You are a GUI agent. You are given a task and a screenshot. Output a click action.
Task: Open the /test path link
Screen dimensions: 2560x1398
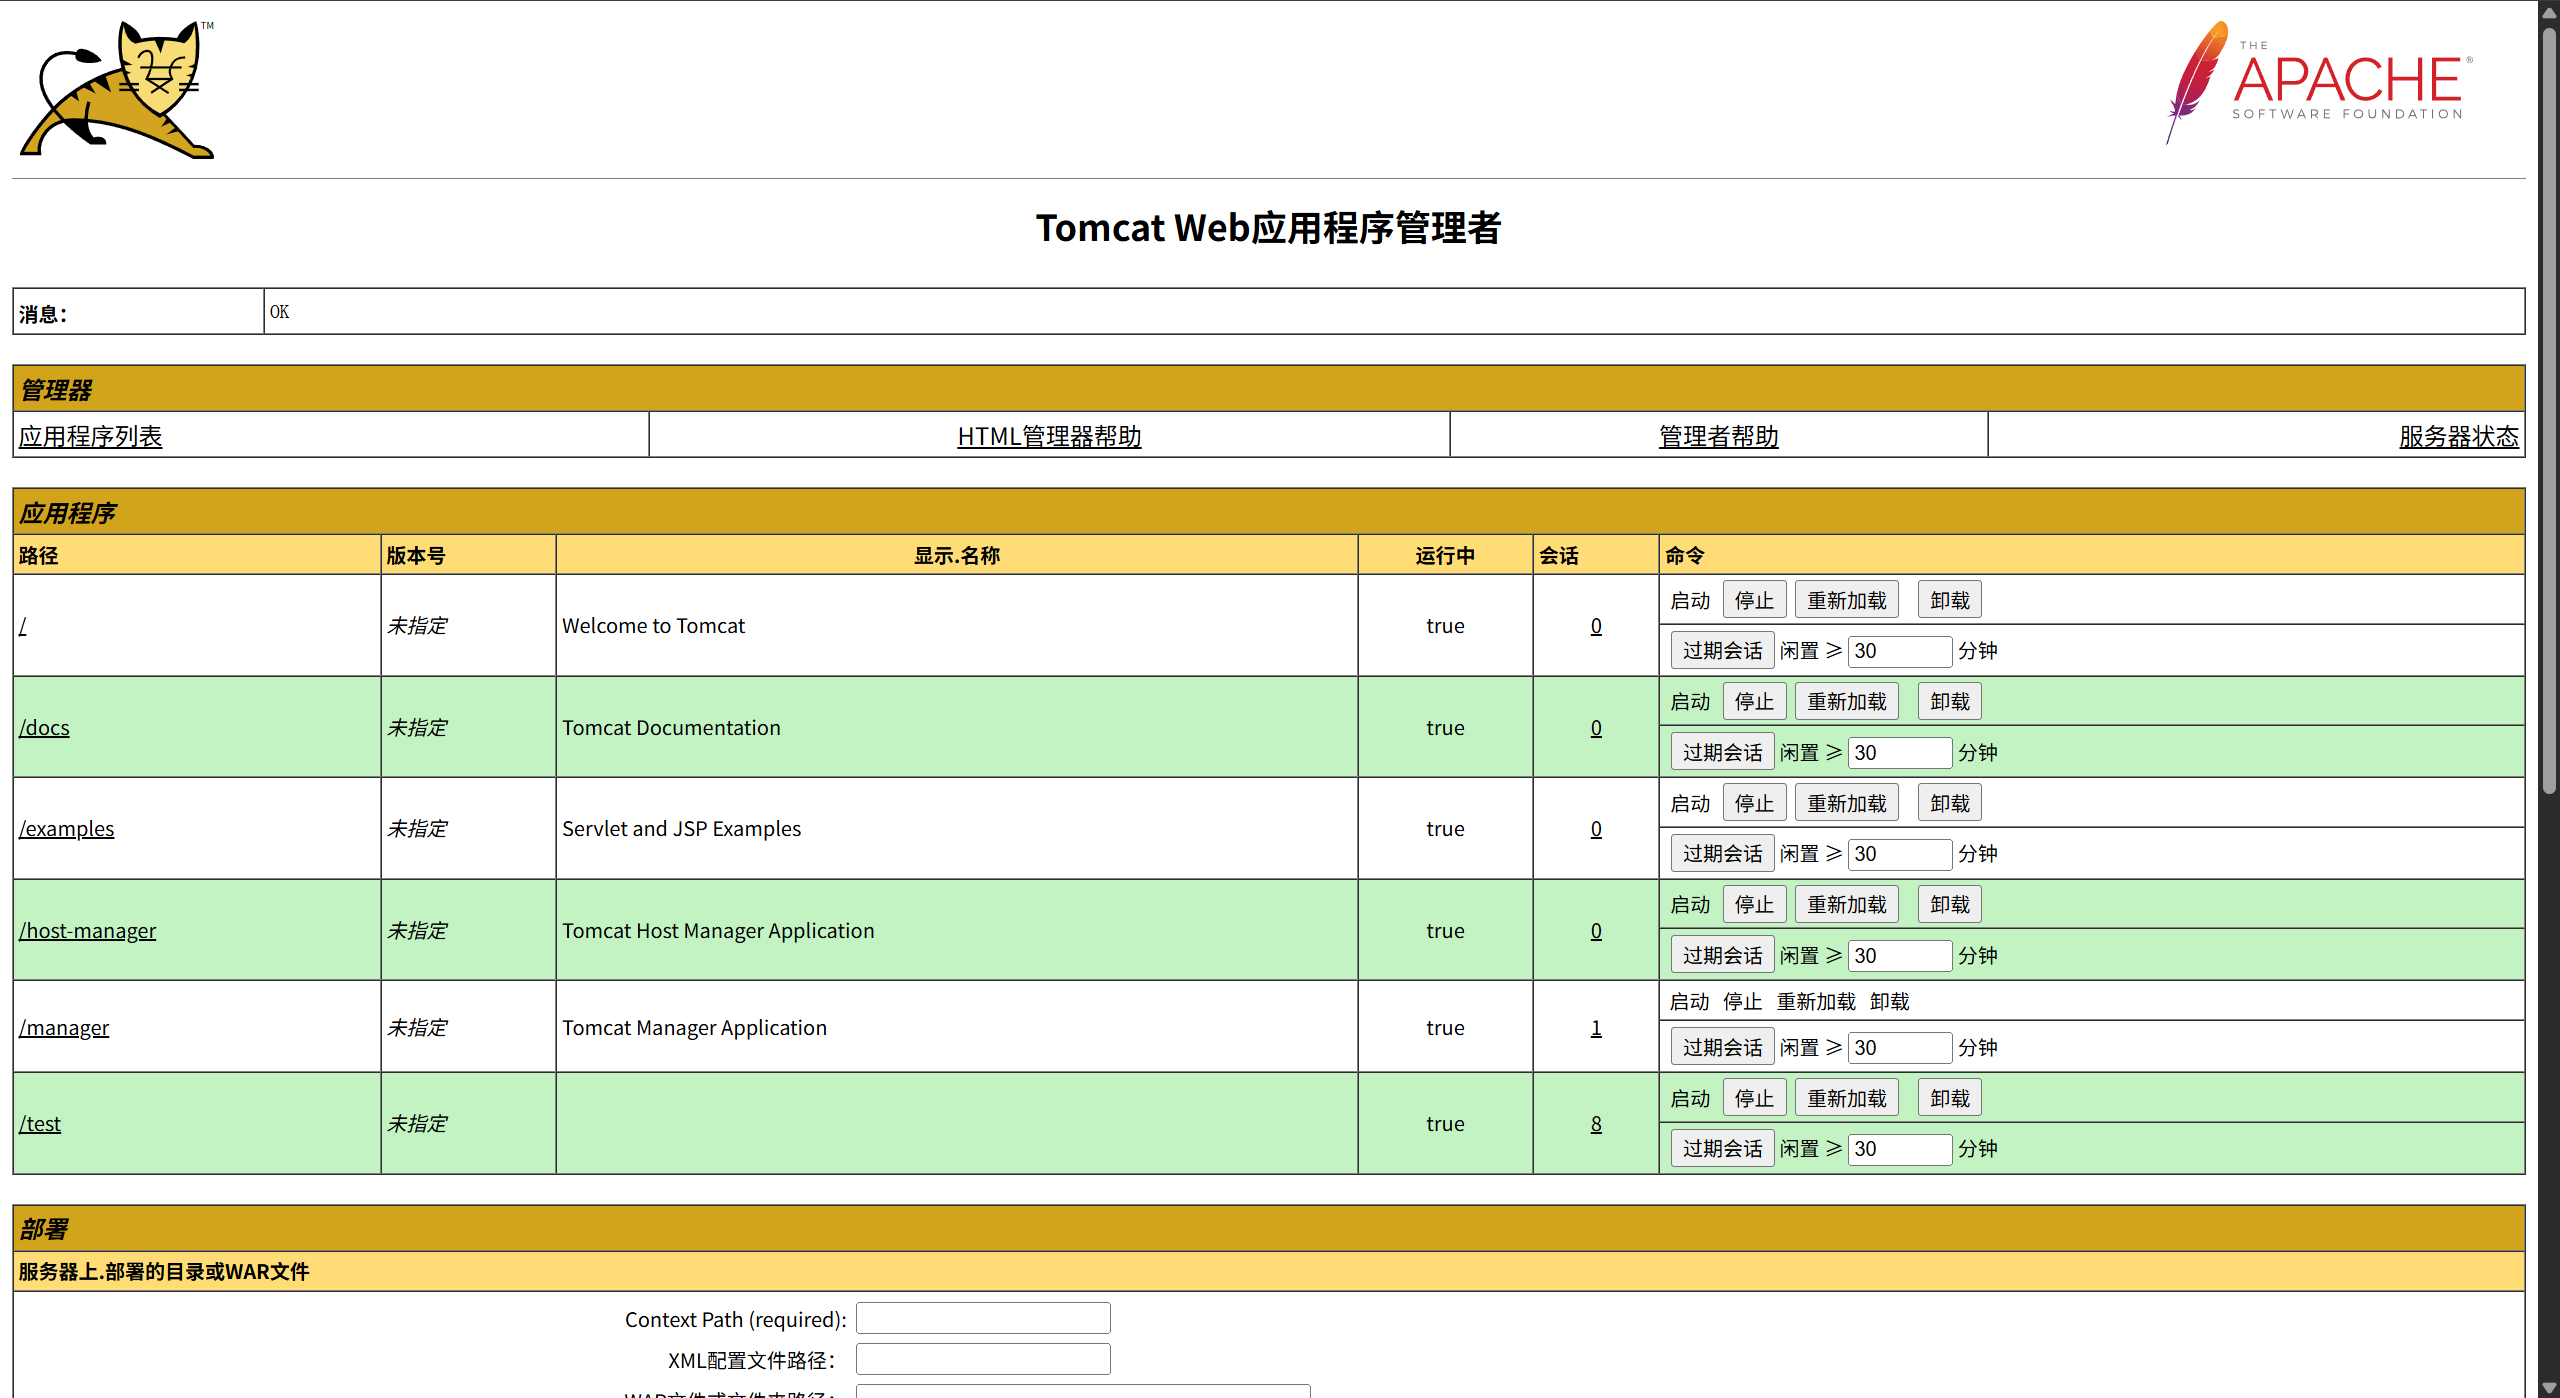(40, 1124)
